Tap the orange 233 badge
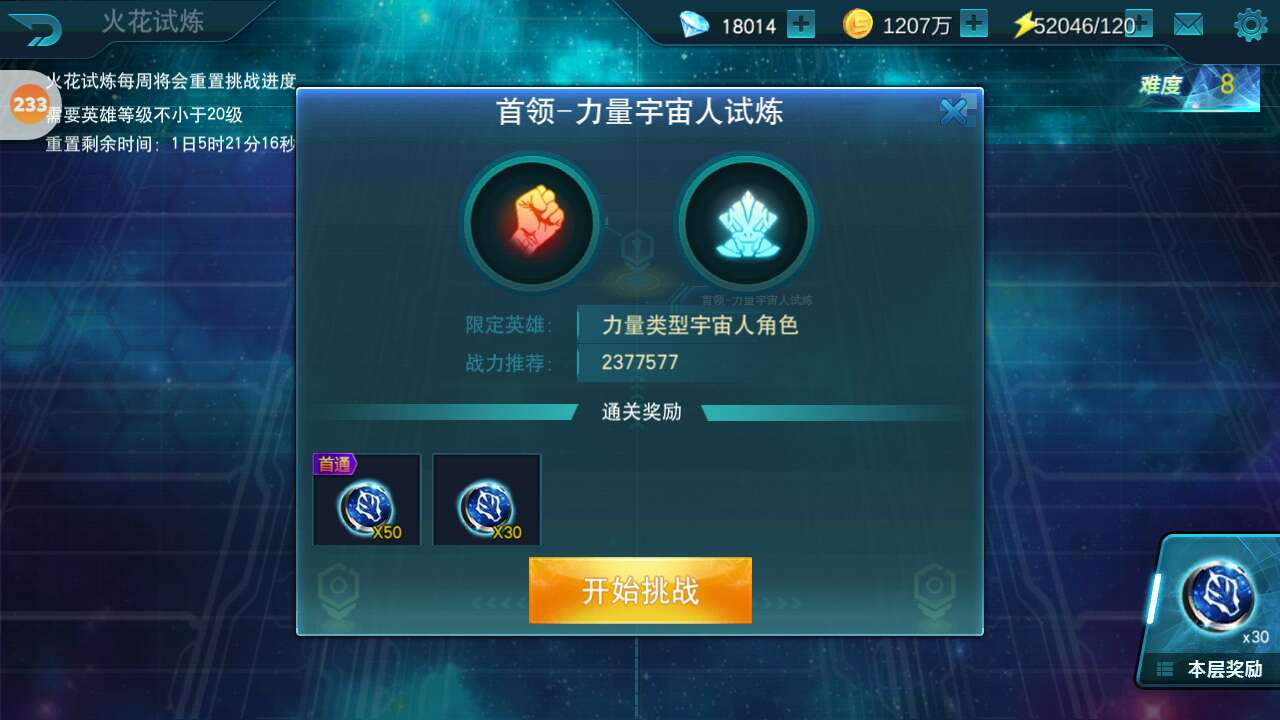This screenshot has width=1280, height=720. coord(30,104)
